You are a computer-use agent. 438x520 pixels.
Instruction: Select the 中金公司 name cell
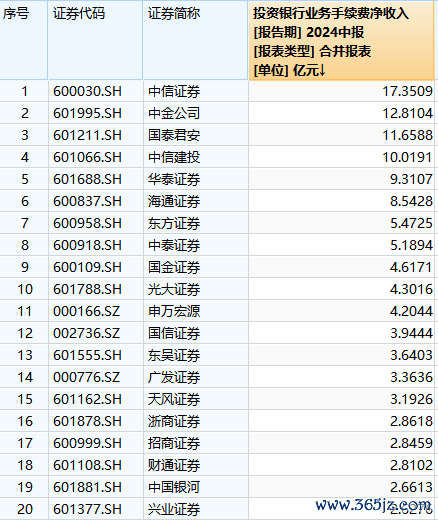[x=195, y=113]
